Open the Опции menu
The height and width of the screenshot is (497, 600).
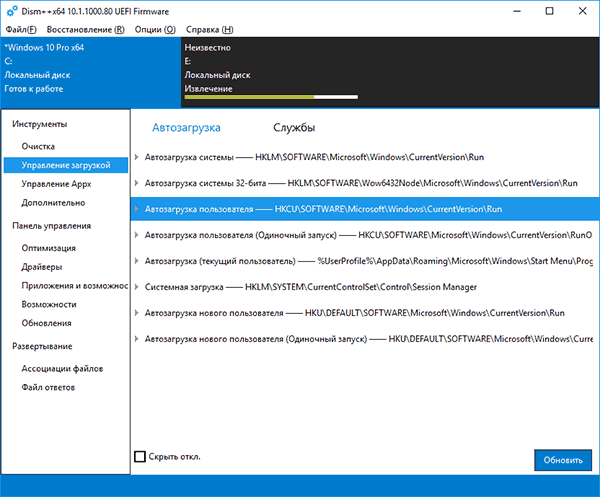coord(155,29)
